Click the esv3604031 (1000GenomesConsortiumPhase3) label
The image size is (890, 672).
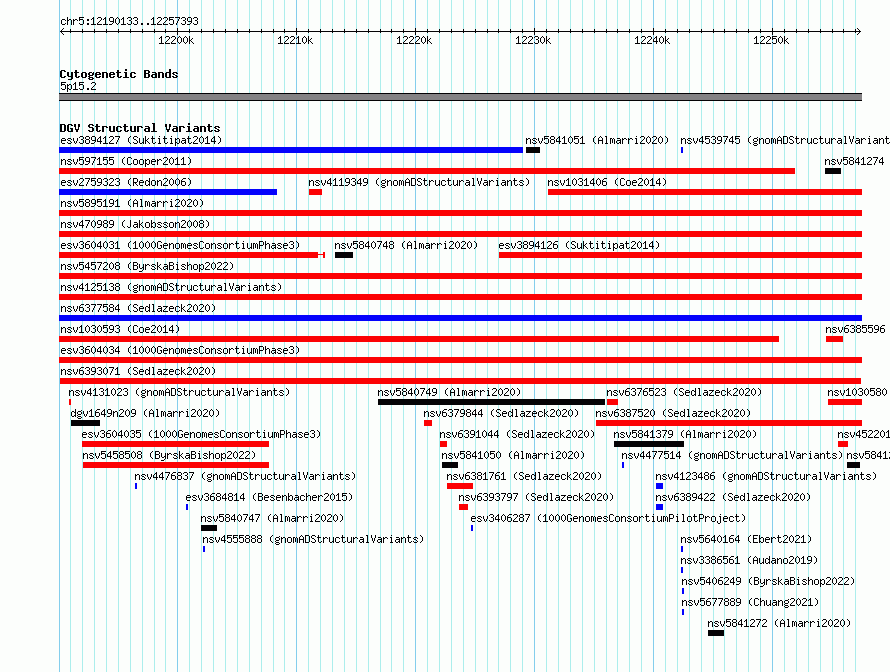coord(180,245)
